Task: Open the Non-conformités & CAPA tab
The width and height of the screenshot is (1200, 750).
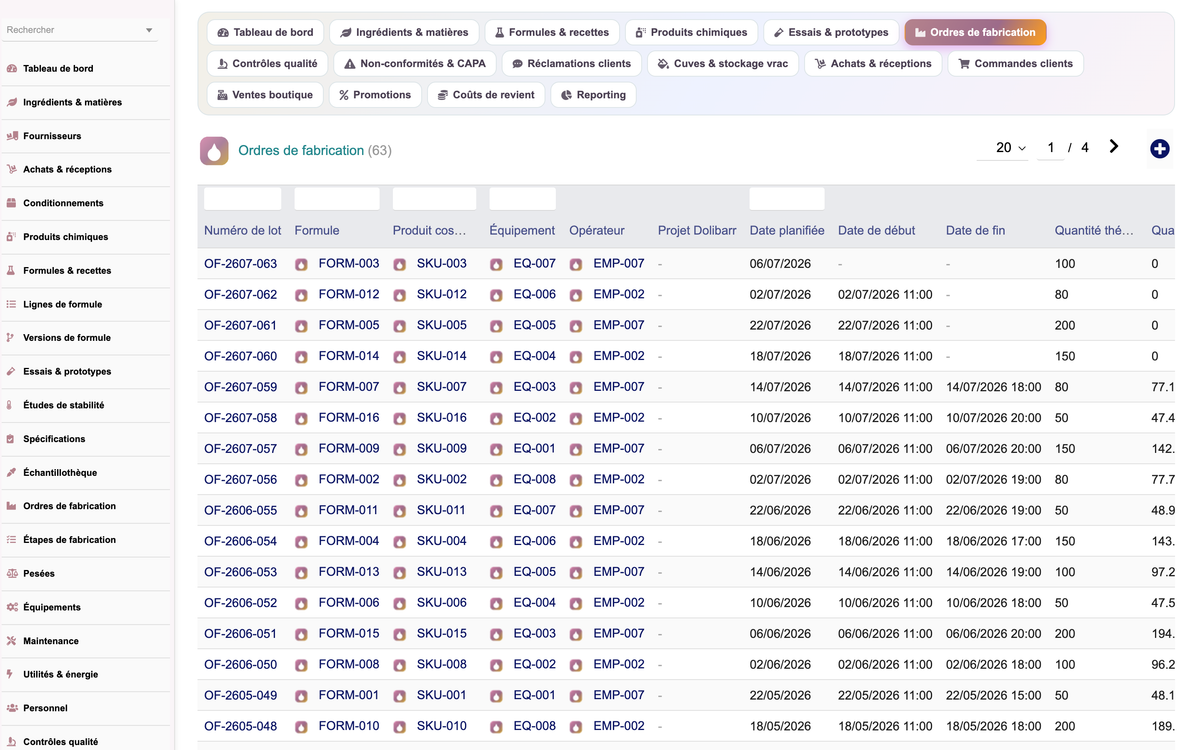Action: (414, 63)
